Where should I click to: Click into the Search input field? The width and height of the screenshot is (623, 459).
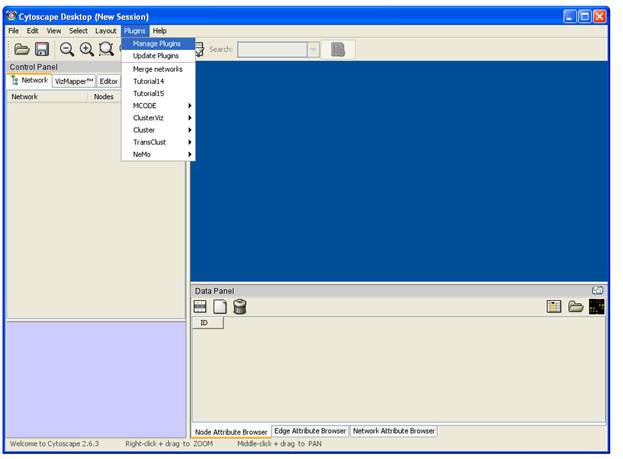[273, 50]
